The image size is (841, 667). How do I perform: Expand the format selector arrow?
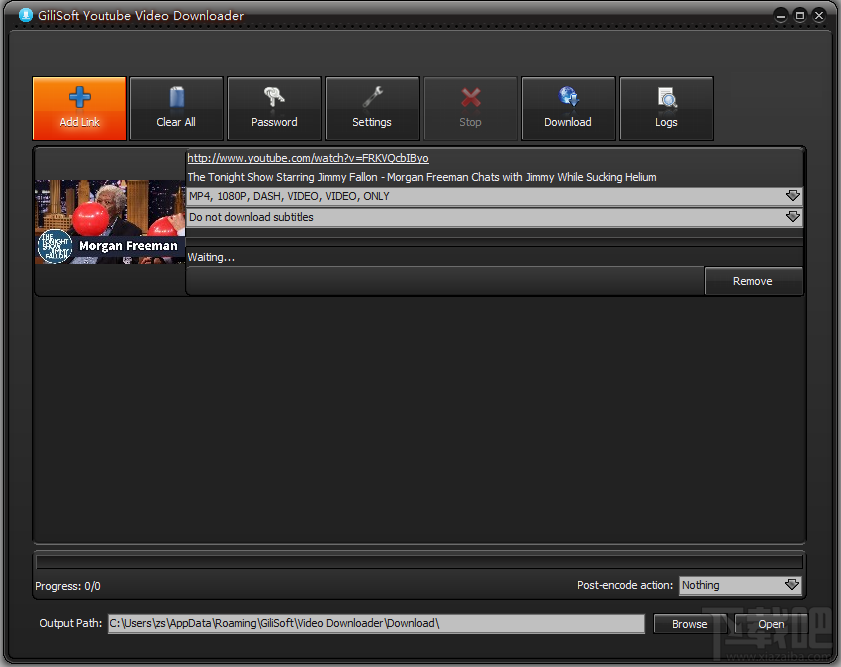click(x=793, y=196)
